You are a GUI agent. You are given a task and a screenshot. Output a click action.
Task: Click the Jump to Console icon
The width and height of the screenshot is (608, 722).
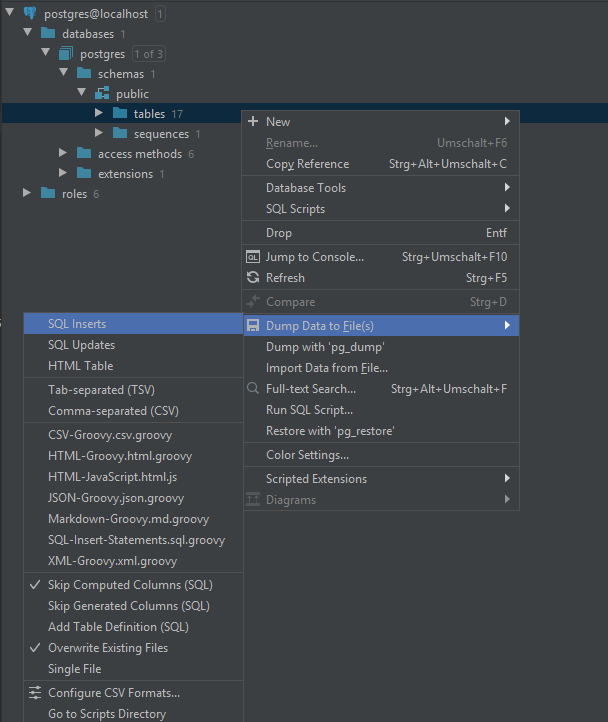pyautogui.click(x=253, y=257)
